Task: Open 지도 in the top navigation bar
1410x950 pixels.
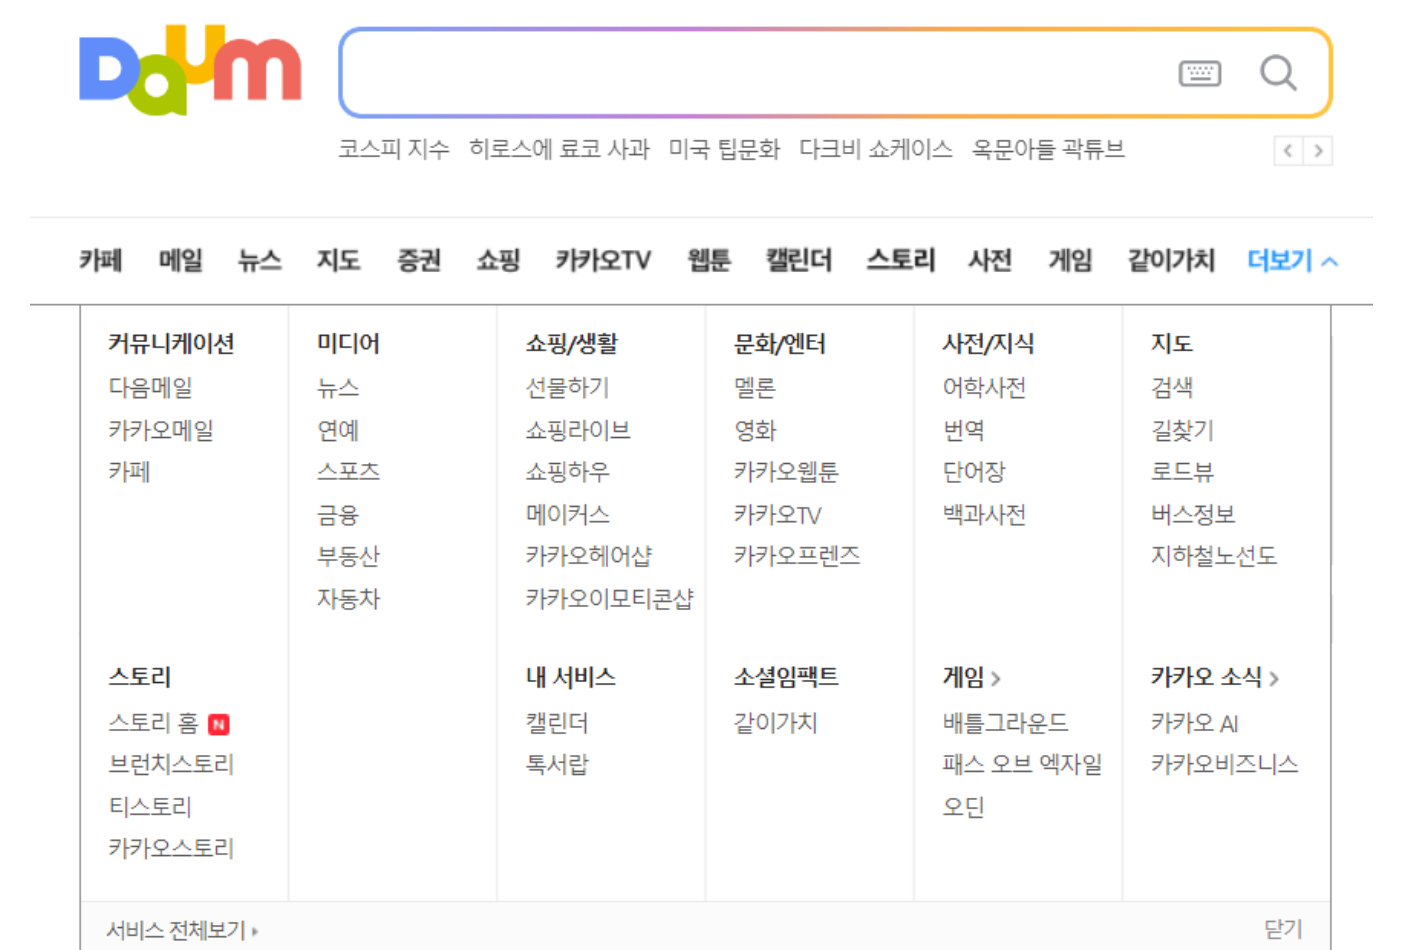Action: pos(338,261)
